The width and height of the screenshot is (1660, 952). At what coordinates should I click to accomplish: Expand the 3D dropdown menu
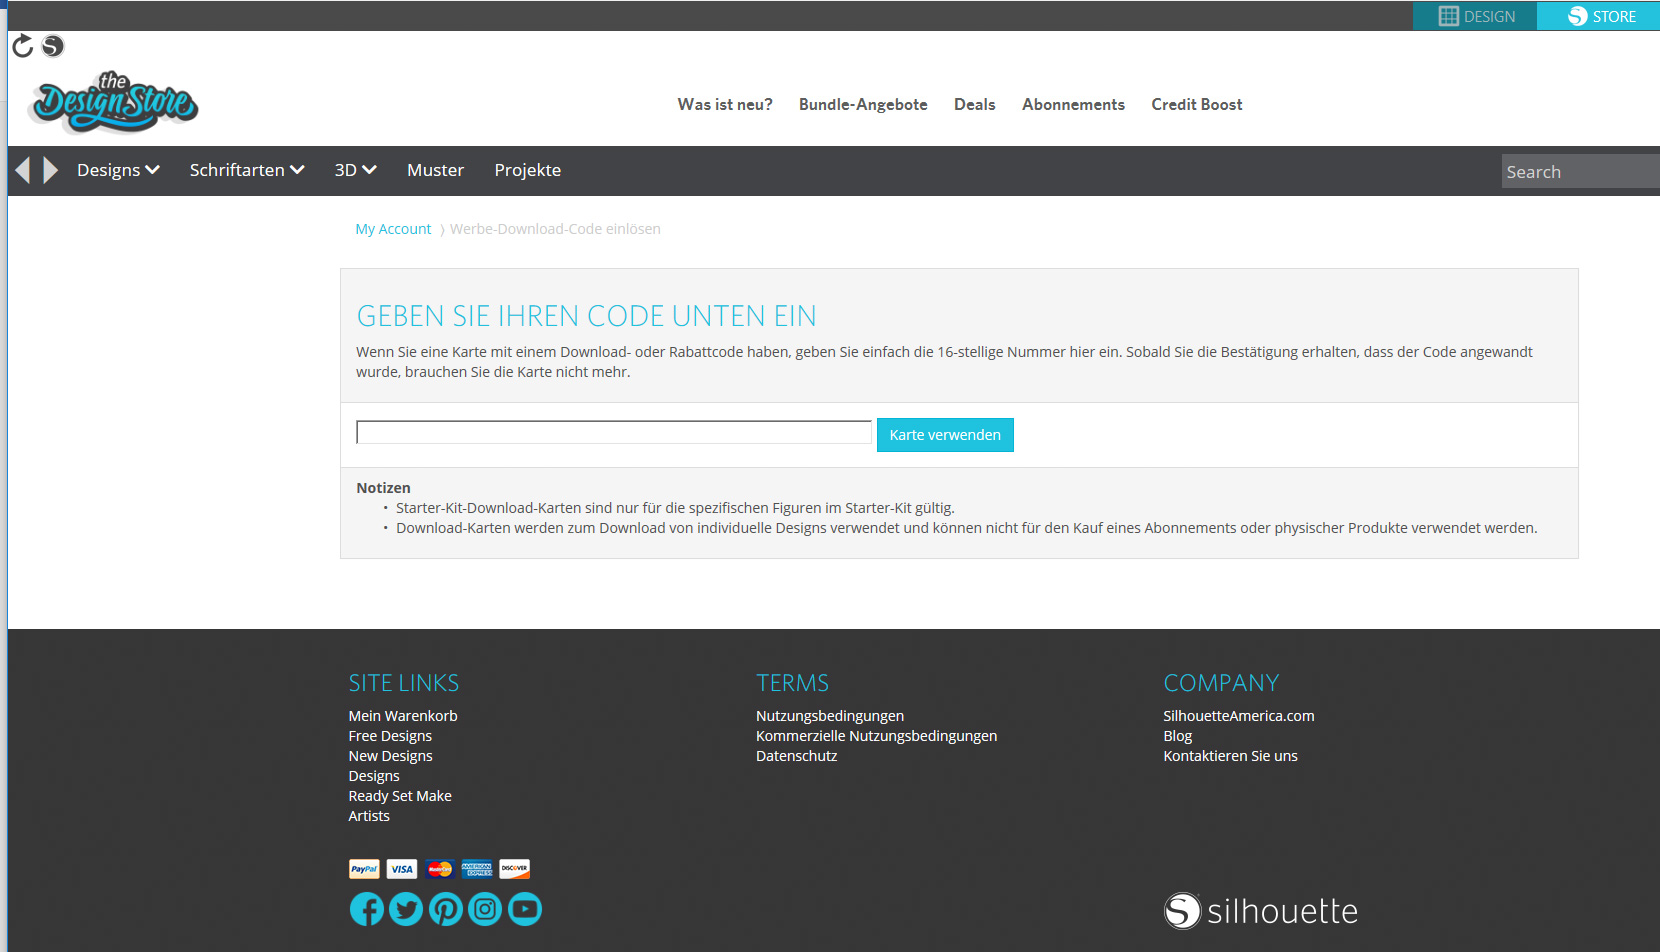[355, 170]
